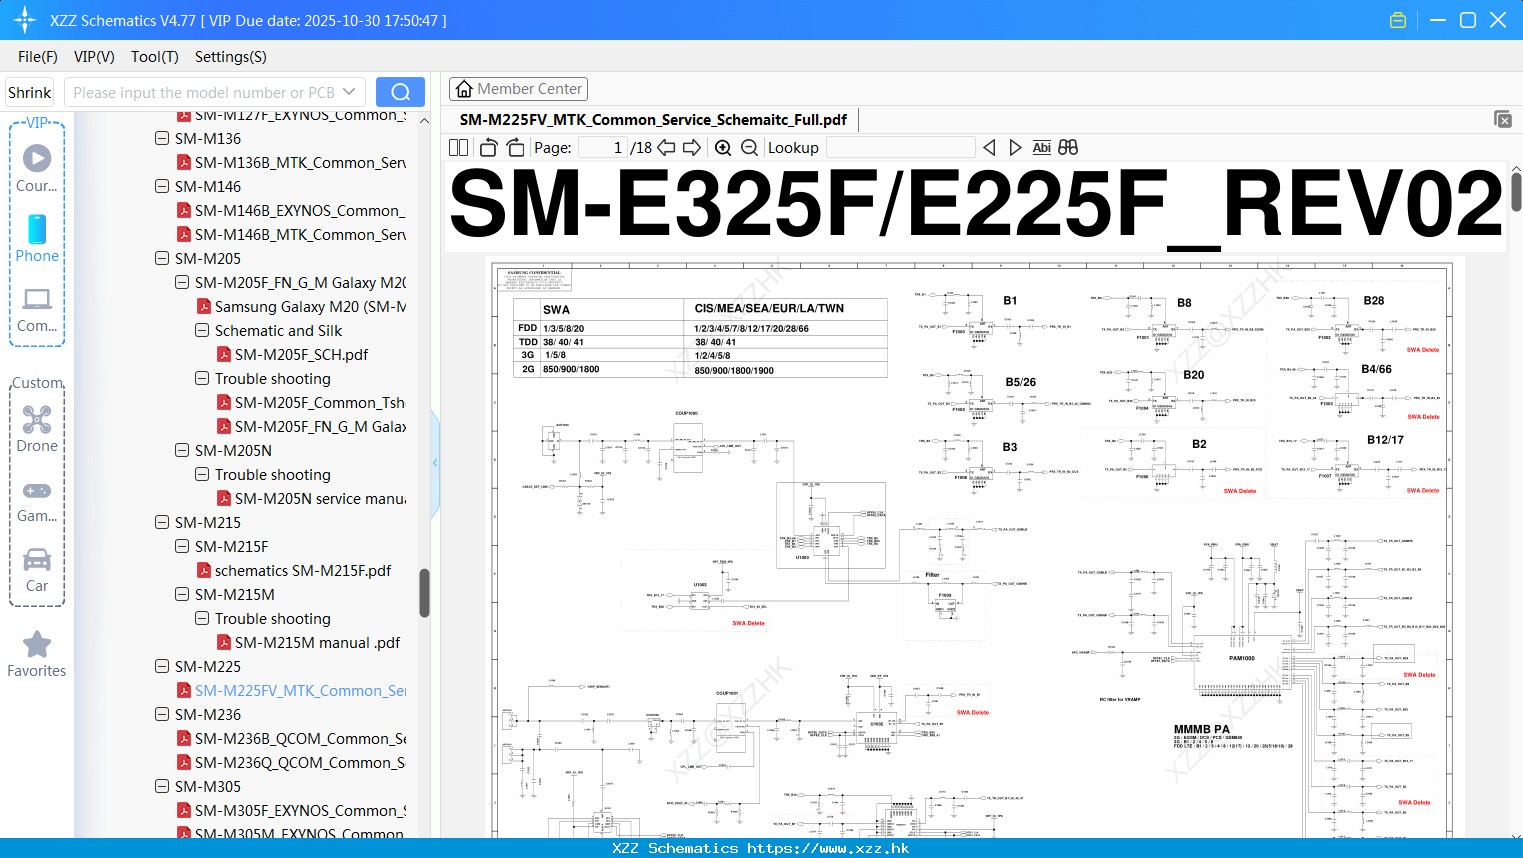Click the search magnifier button

pyautogui.click(x=400, y=92)
